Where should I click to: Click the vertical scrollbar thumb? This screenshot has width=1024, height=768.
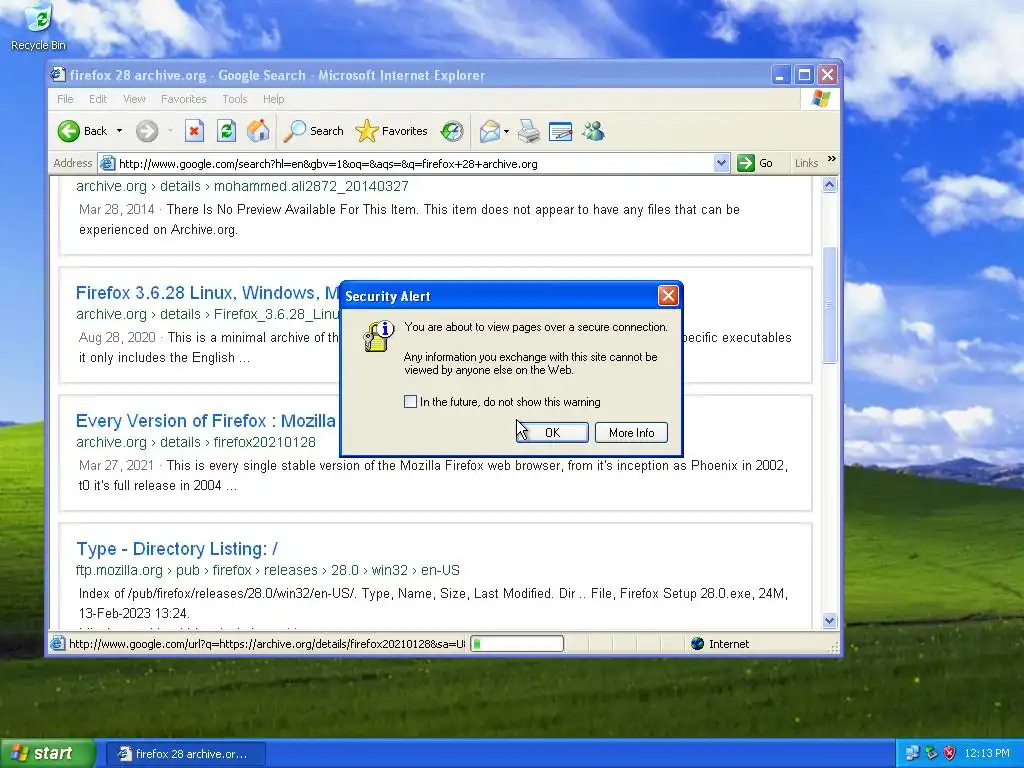(x=829, y=304)
